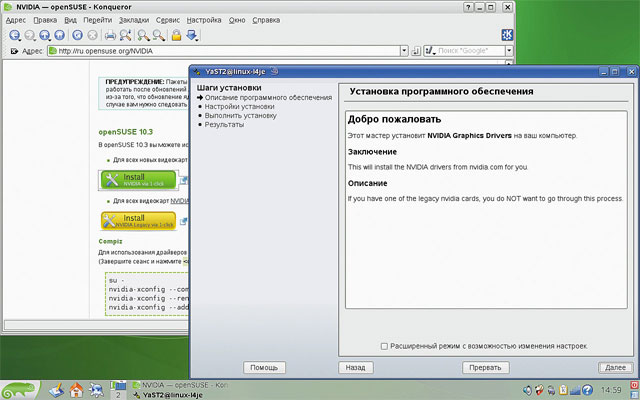This screenshot has height=400, width=640.
Task: Click Назад button in YaST
Action: coord(356,367)
